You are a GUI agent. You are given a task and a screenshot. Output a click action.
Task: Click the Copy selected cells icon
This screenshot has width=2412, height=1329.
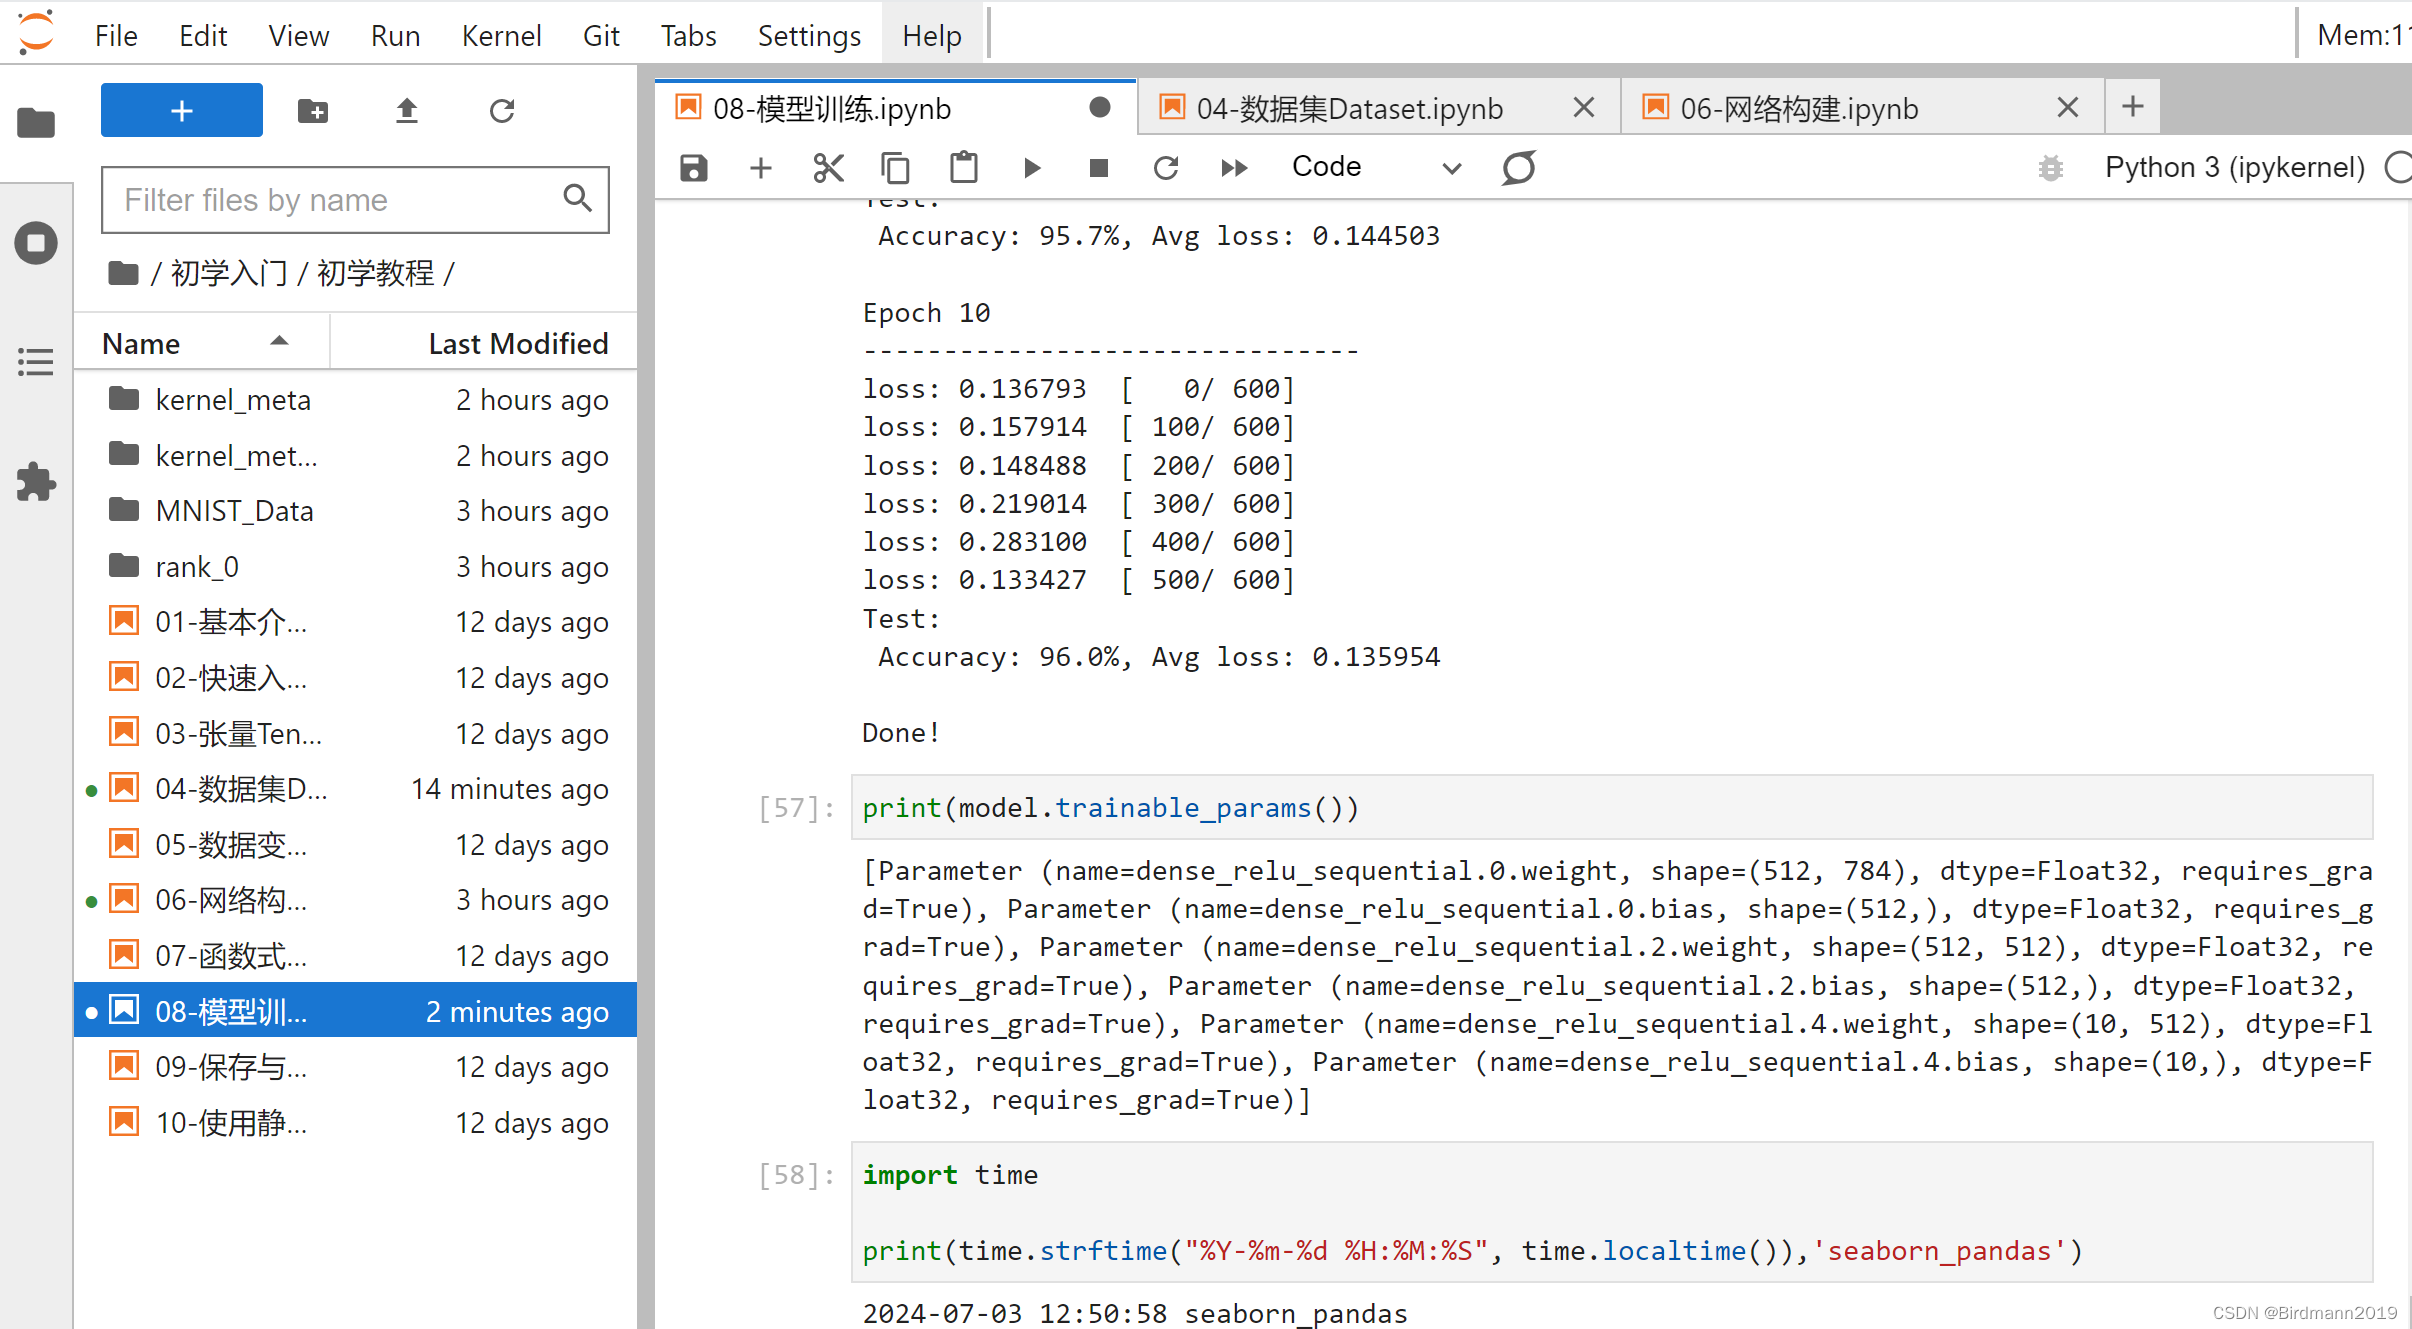click(x=895, y=167)
